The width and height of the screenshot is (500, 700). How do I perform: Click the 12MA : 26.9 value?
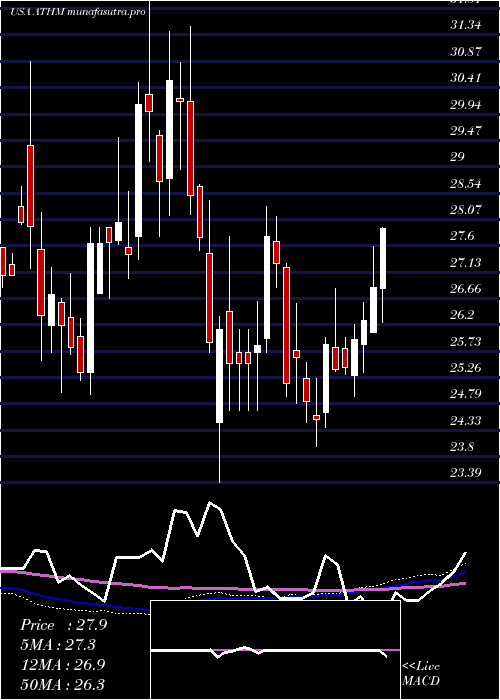pyautogui.click(x=62, y=664)
